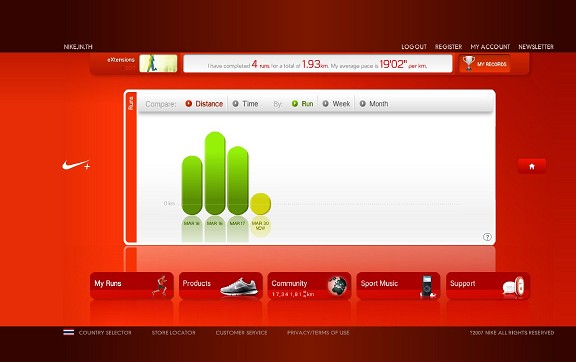
Task: Open the COUNTRY SELECTOR link
Action: point(105,333)
